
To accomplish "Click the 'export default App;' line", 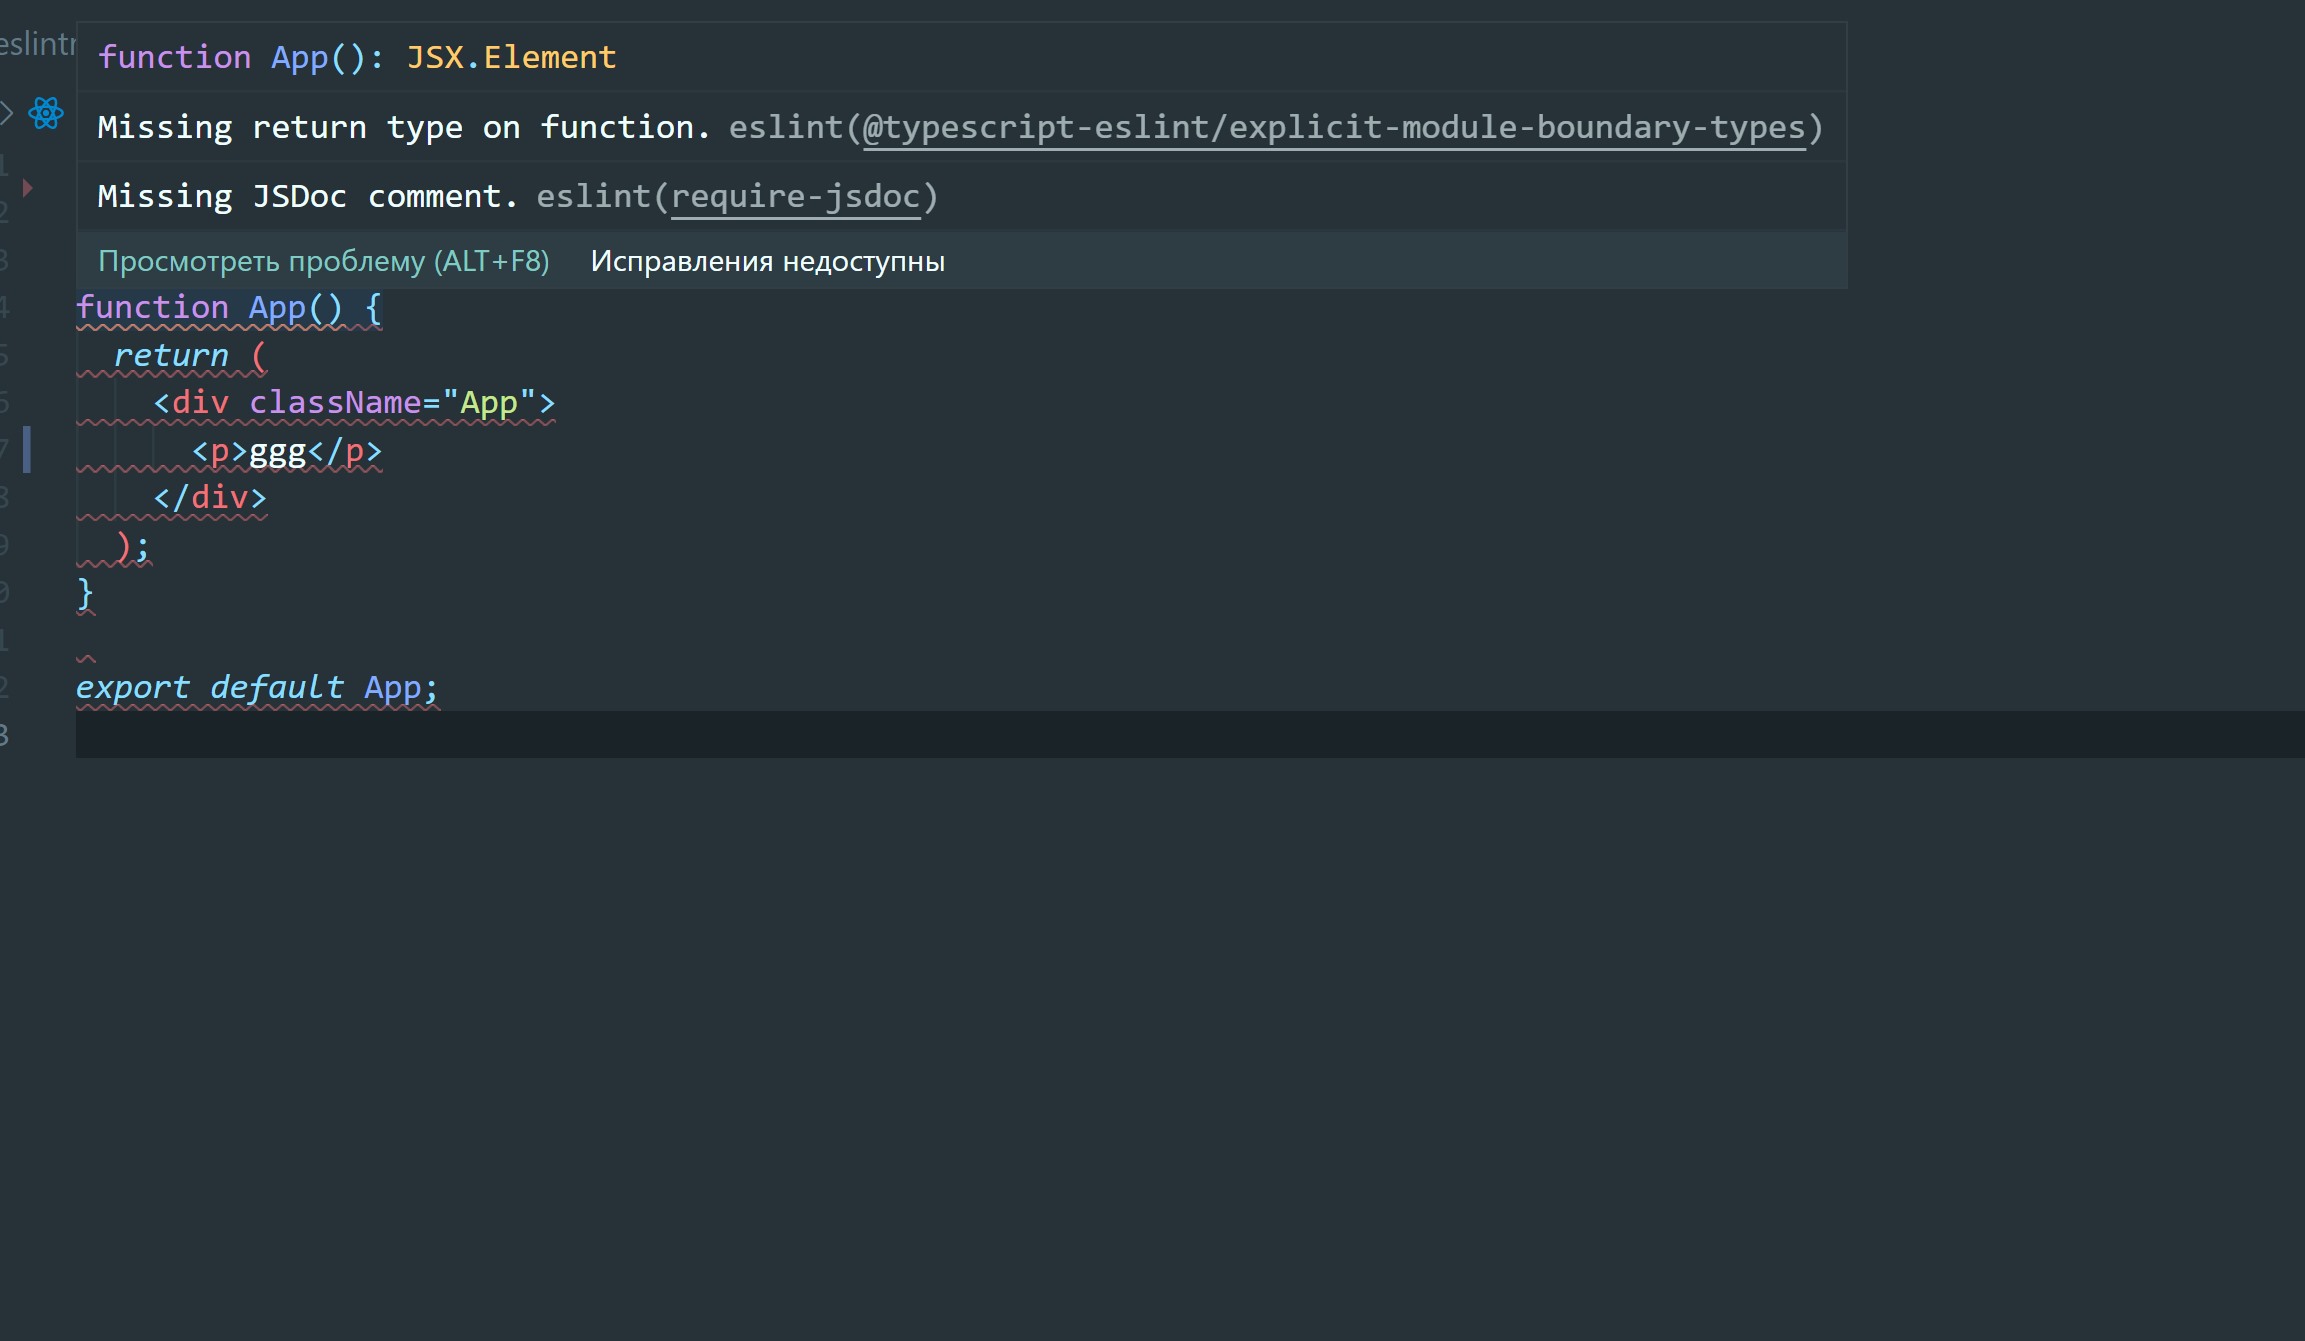I will pyautogui.click(x=257, y=688).
